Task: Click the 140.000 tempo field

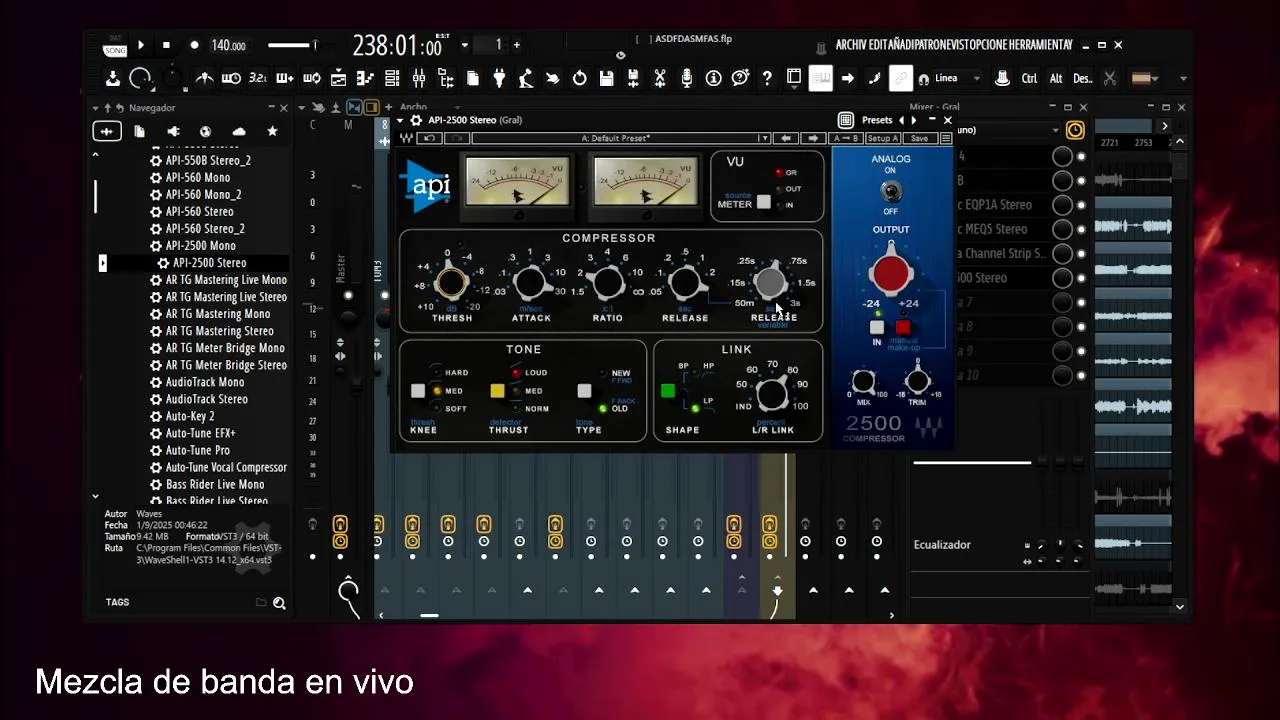Action: (x=228, y=45)
